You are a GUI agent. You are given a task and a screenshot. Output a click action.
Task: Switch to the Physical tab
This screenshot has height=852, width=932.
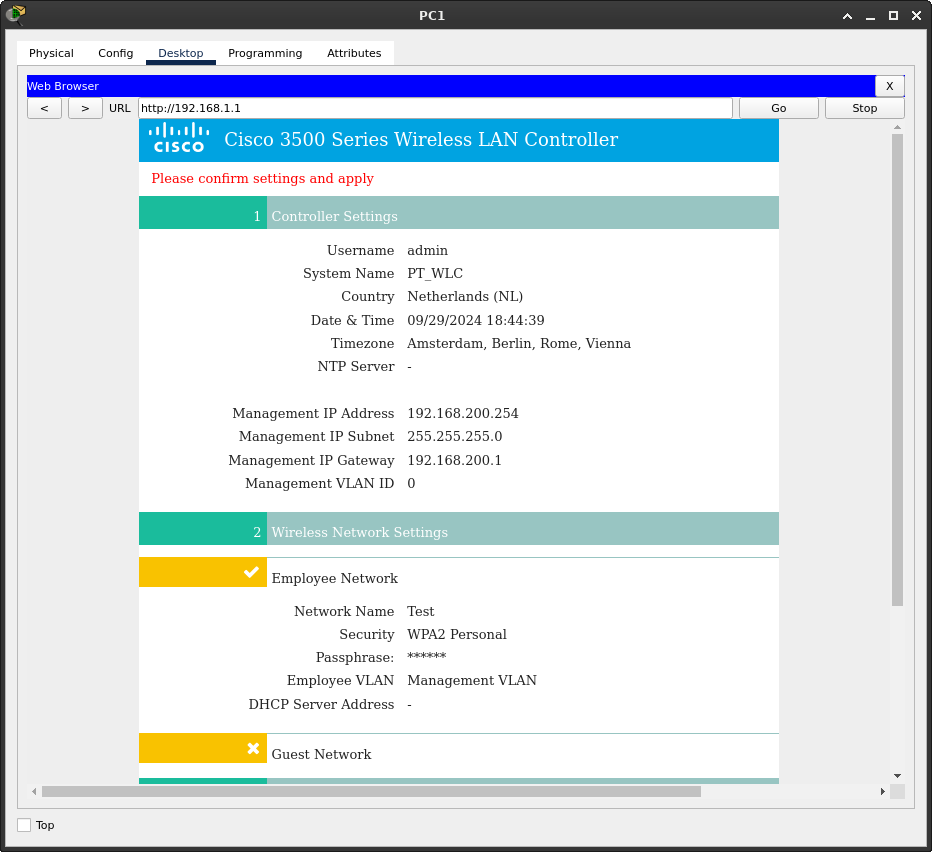click(x=51, y=53)
